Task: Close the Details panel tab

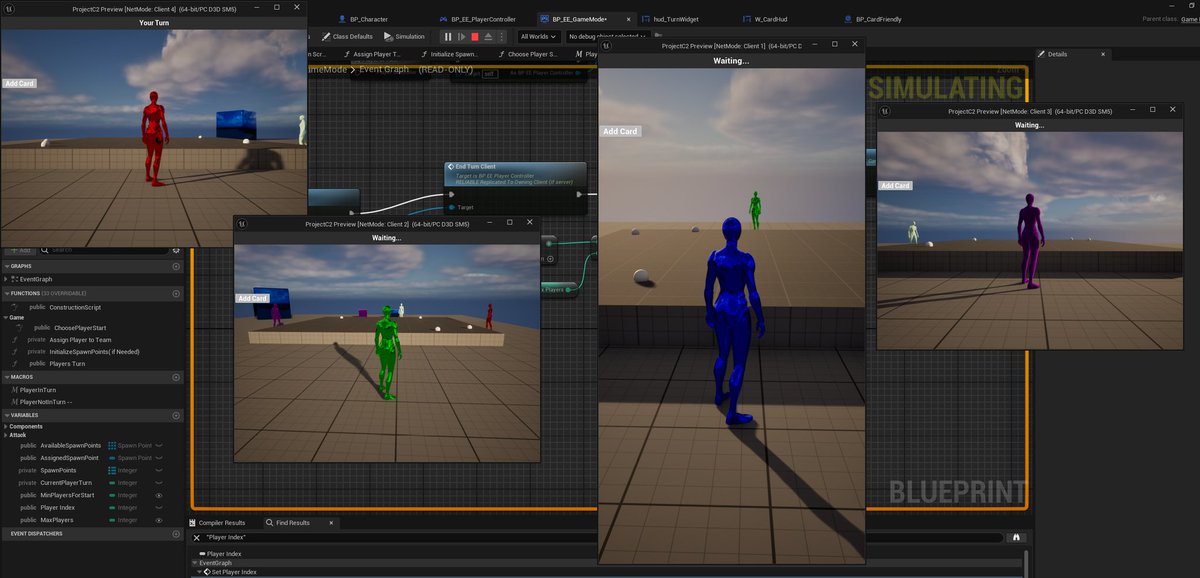Action: [1101, 54]
